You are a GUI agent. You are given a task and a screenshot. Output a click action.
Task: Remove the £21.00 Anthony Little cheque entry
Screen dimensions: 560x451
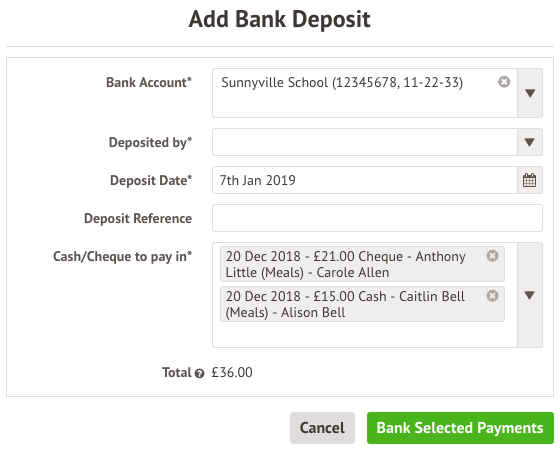pyautogui.click(x=492, y=256)
